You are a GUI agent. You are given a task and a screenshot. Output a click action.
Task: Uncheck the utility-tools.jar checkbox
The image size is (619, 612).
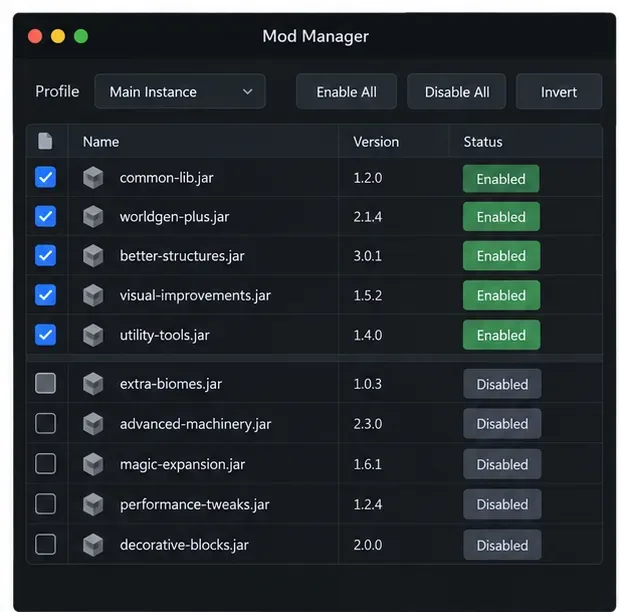(x=45, y=335)
